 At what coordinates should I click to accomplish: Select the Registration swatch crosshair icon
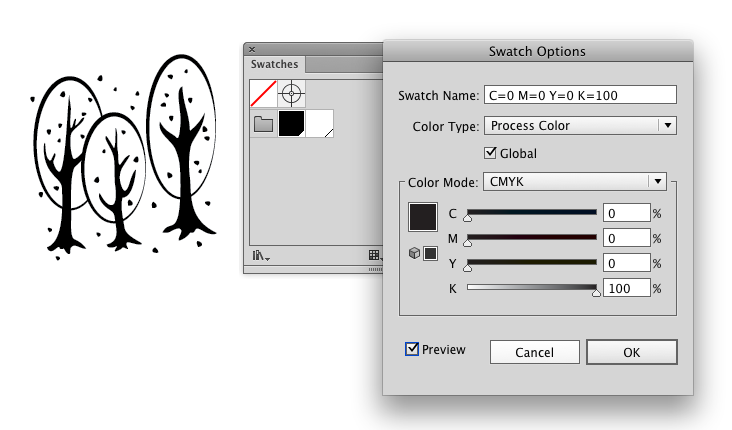pos(291,93)
